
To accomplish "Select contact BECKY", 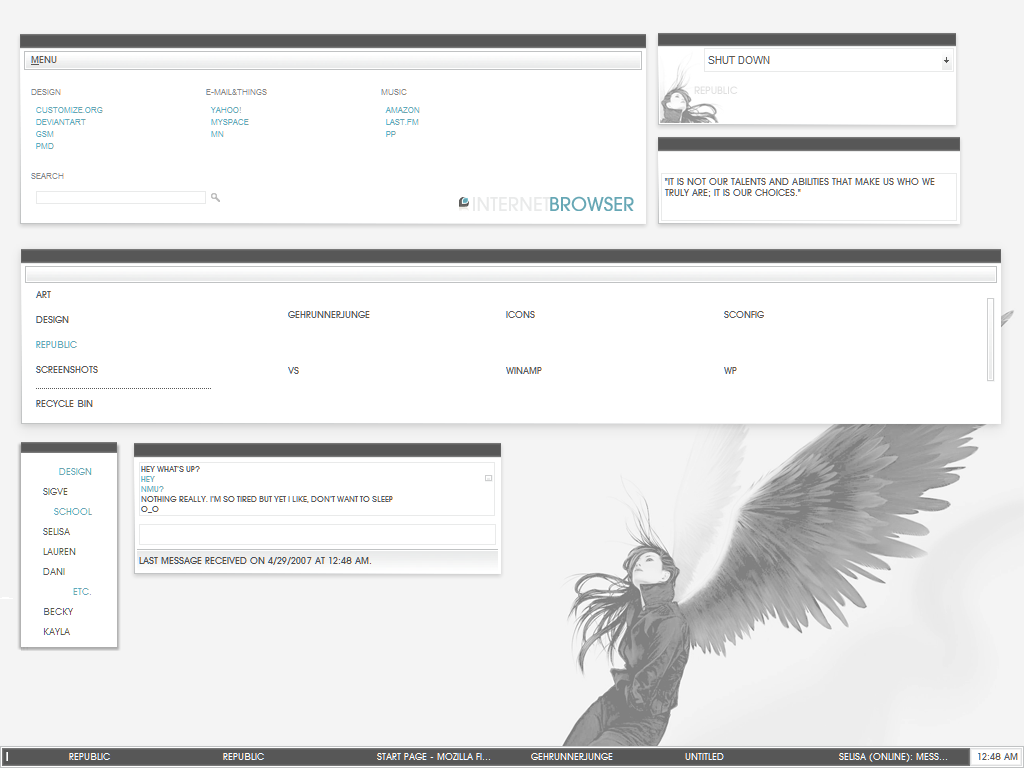I will click(58, 612).
